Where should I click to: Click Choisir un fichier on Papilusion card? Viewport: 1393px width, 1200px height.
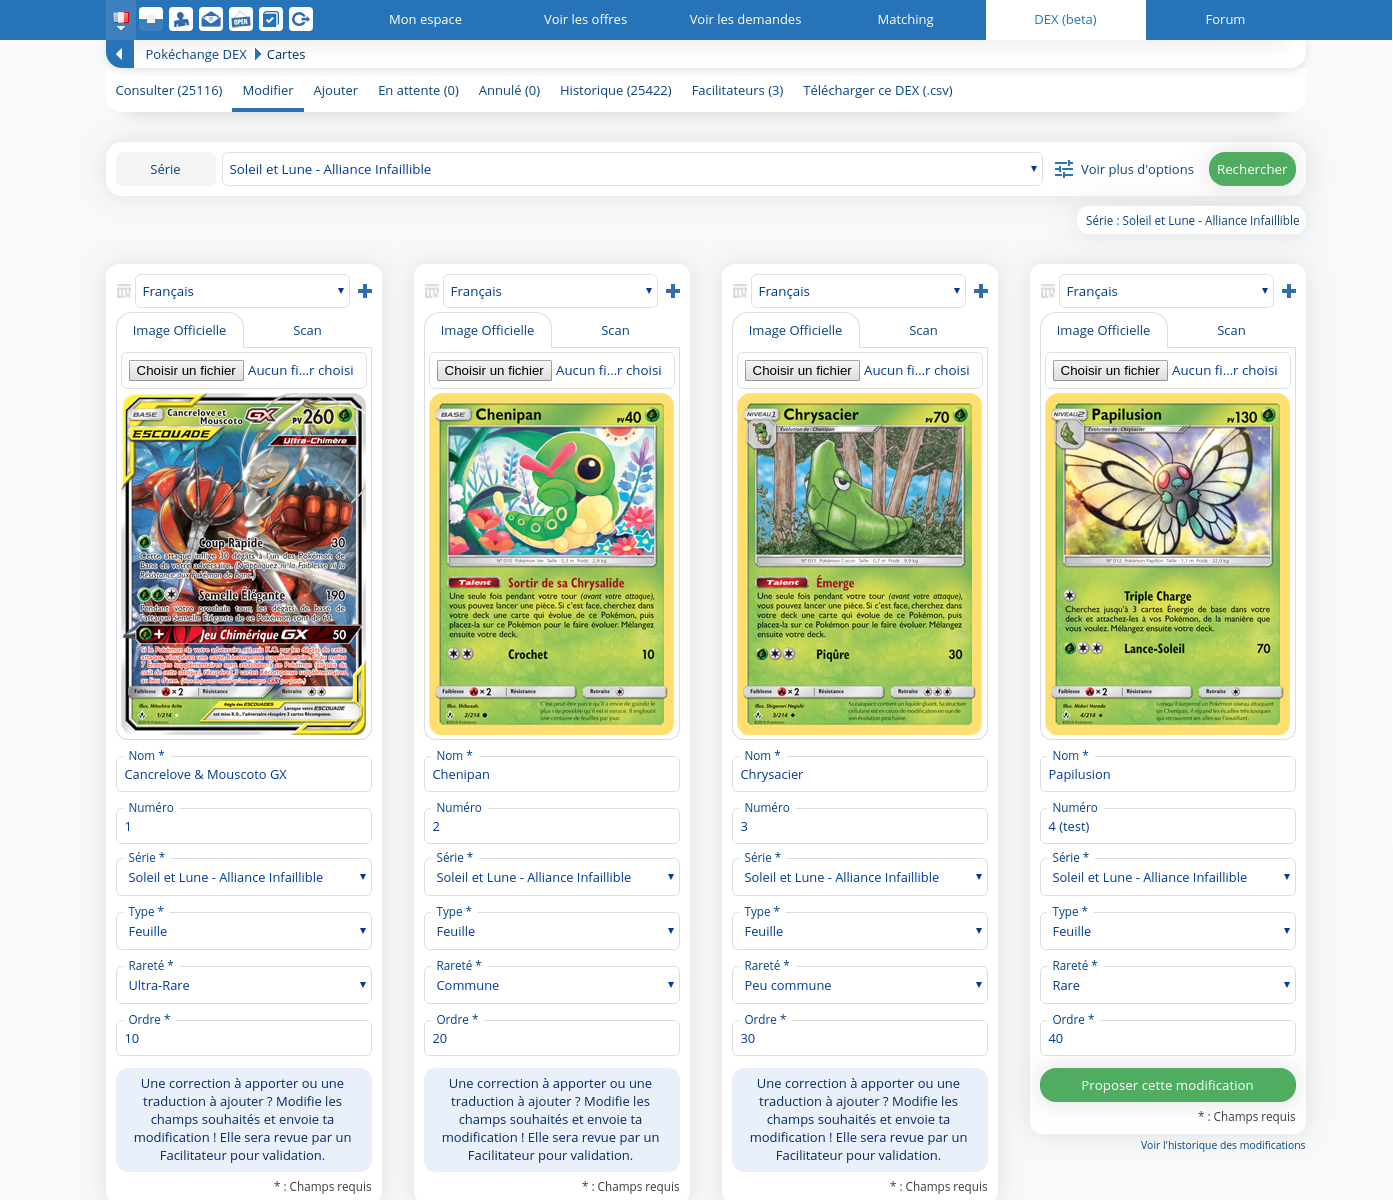[x=1110, y=370]
